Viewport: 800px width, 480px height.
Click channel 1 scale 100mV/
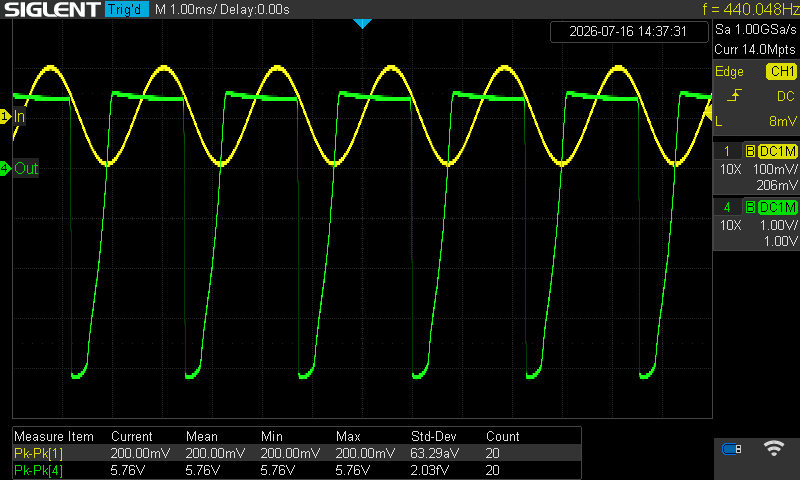pos(775,169)
